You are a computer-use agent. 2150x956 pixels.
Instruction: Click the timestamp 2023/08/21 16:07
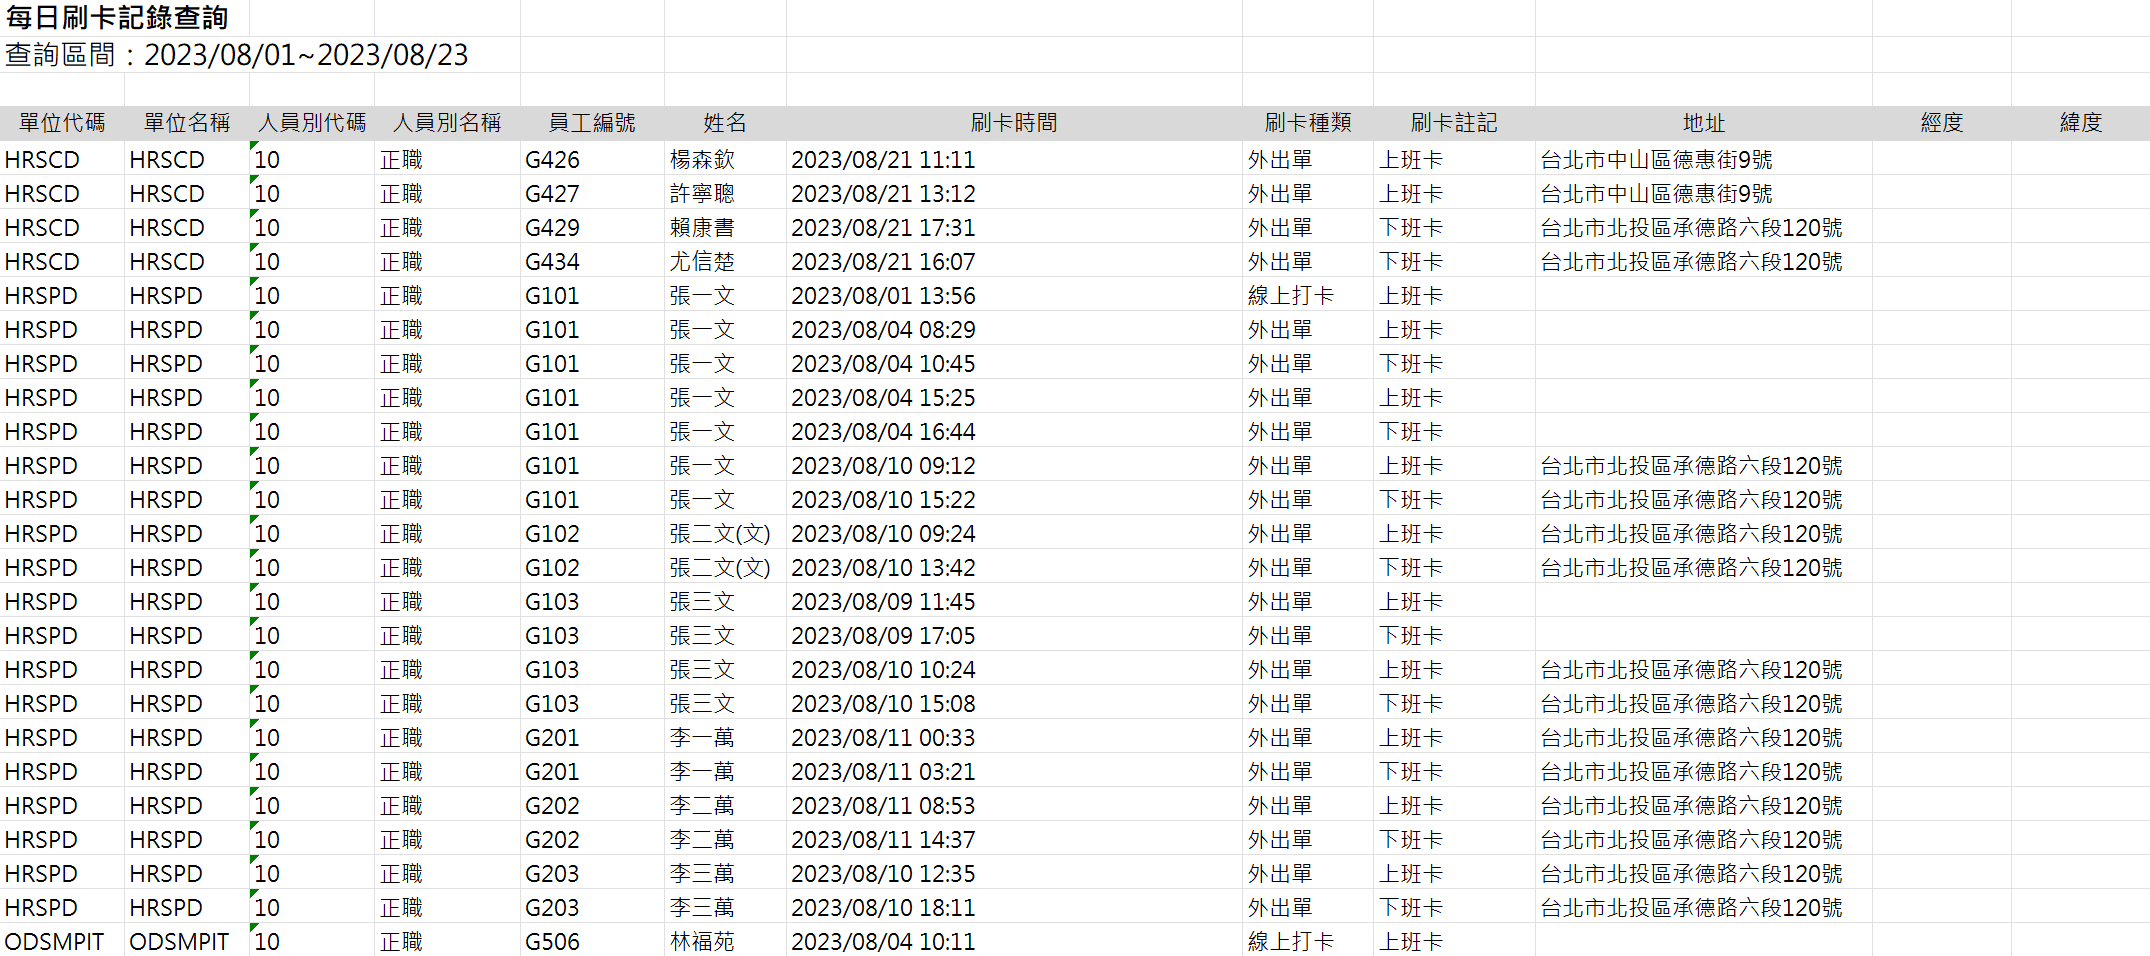(883, 262)
